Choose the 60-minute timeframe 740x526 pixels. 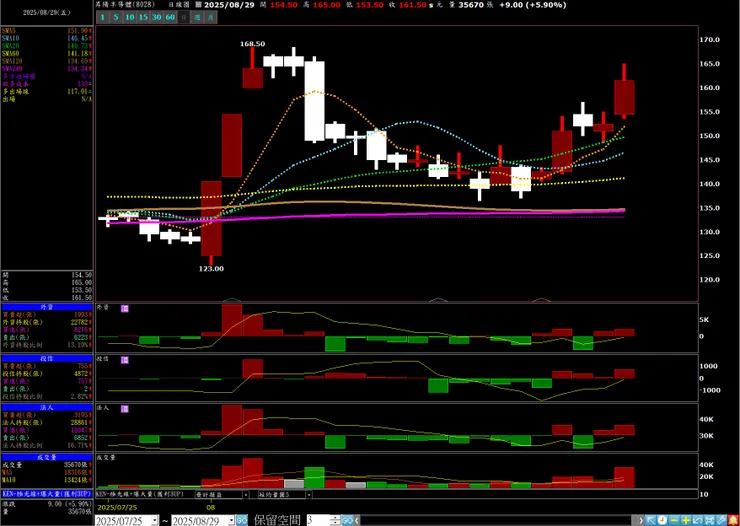(x=170, y=17)
